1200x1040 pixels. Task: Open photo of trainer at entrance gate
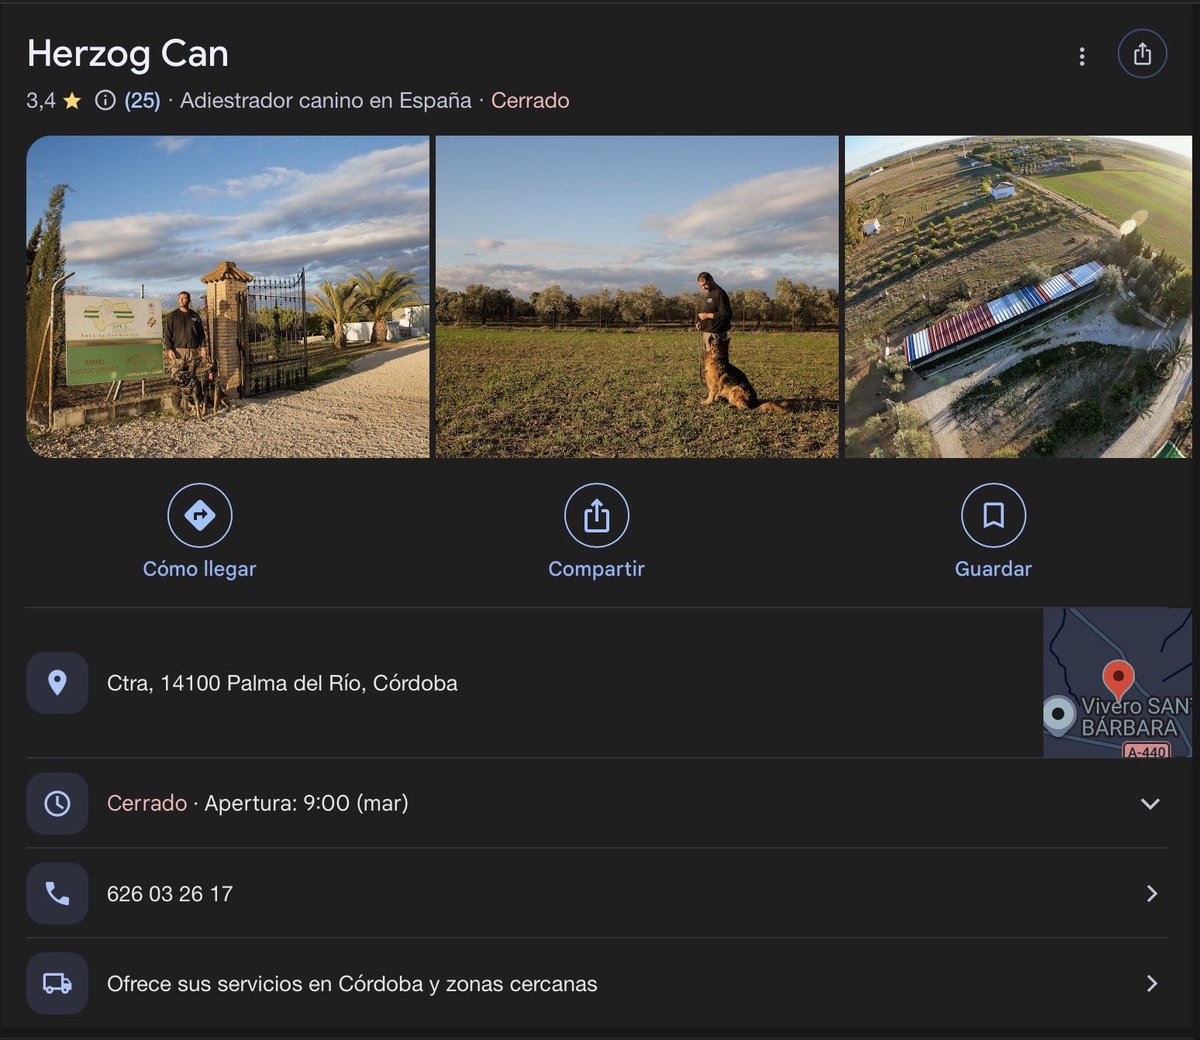[228, 297]
